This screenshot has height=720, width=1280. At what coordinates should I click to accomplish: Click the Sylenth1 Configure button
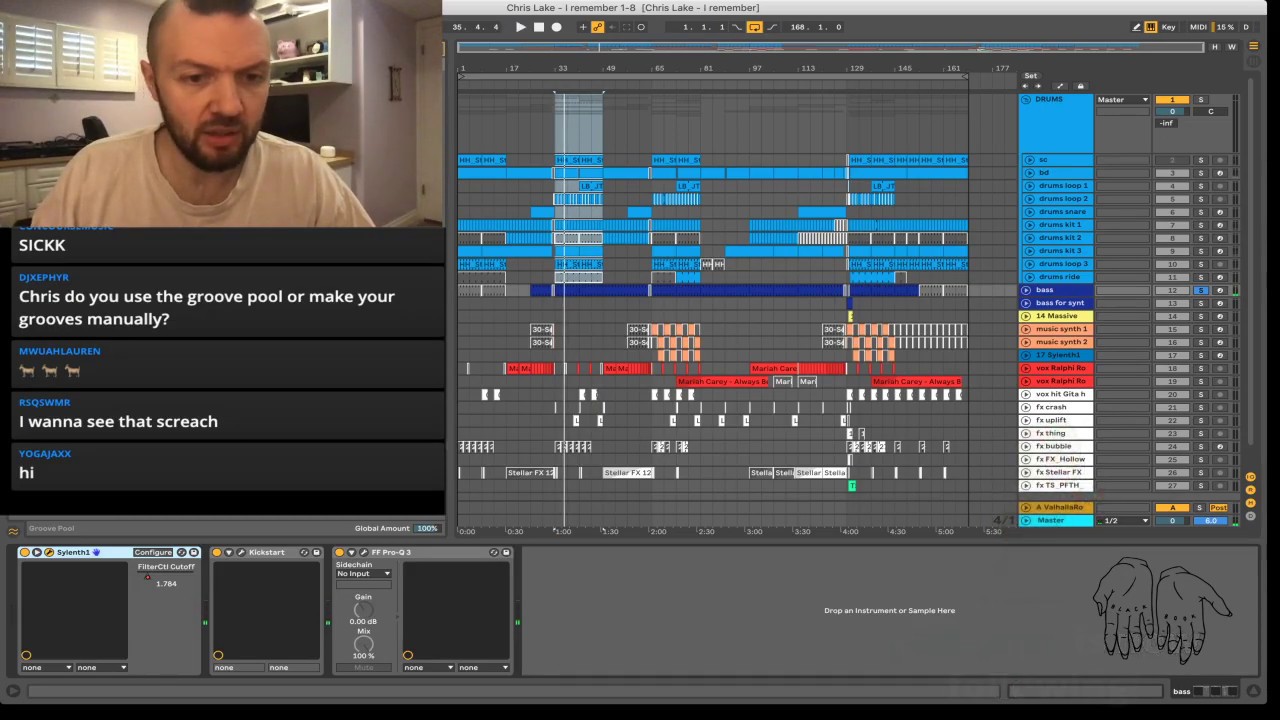click(153, 552)
